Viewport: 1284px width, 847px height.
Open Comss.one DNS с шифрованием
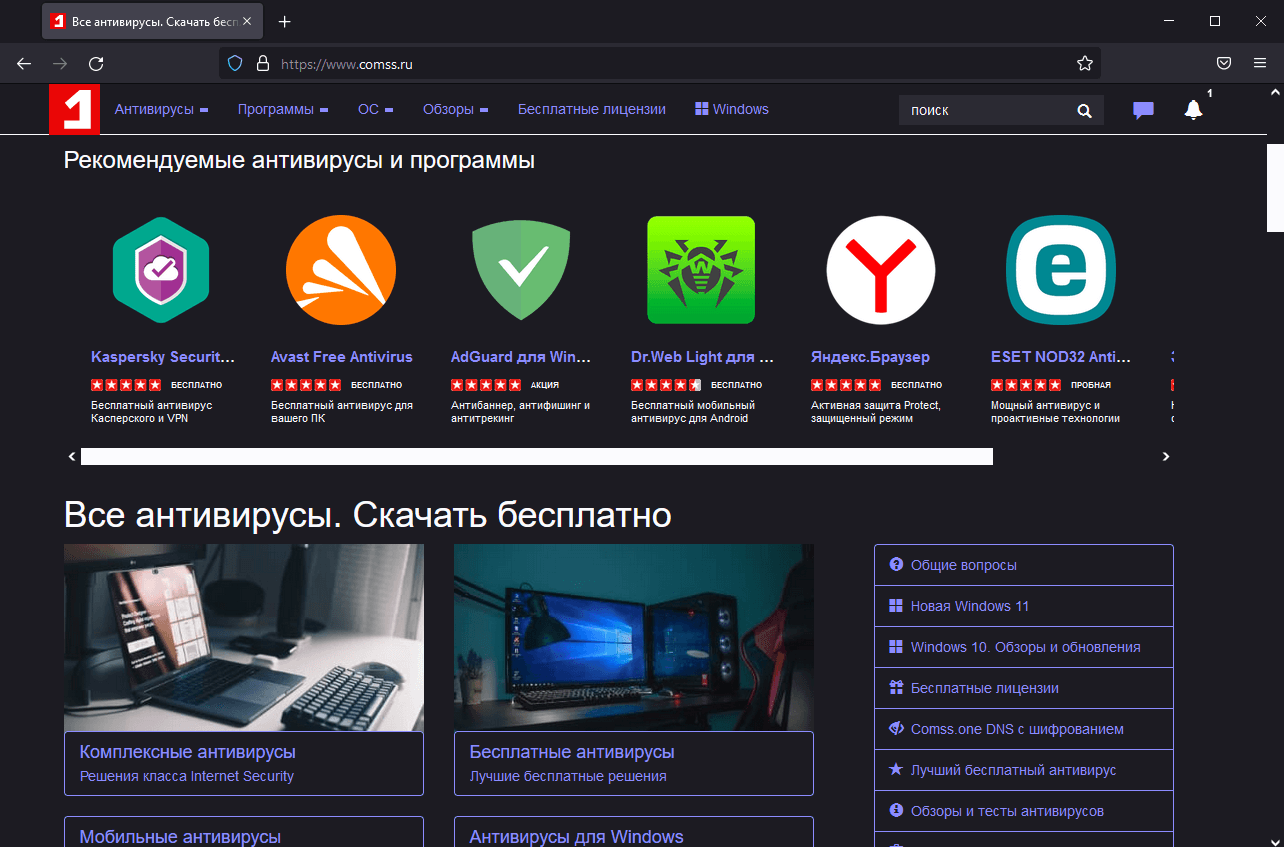[x=1023, y=729]
